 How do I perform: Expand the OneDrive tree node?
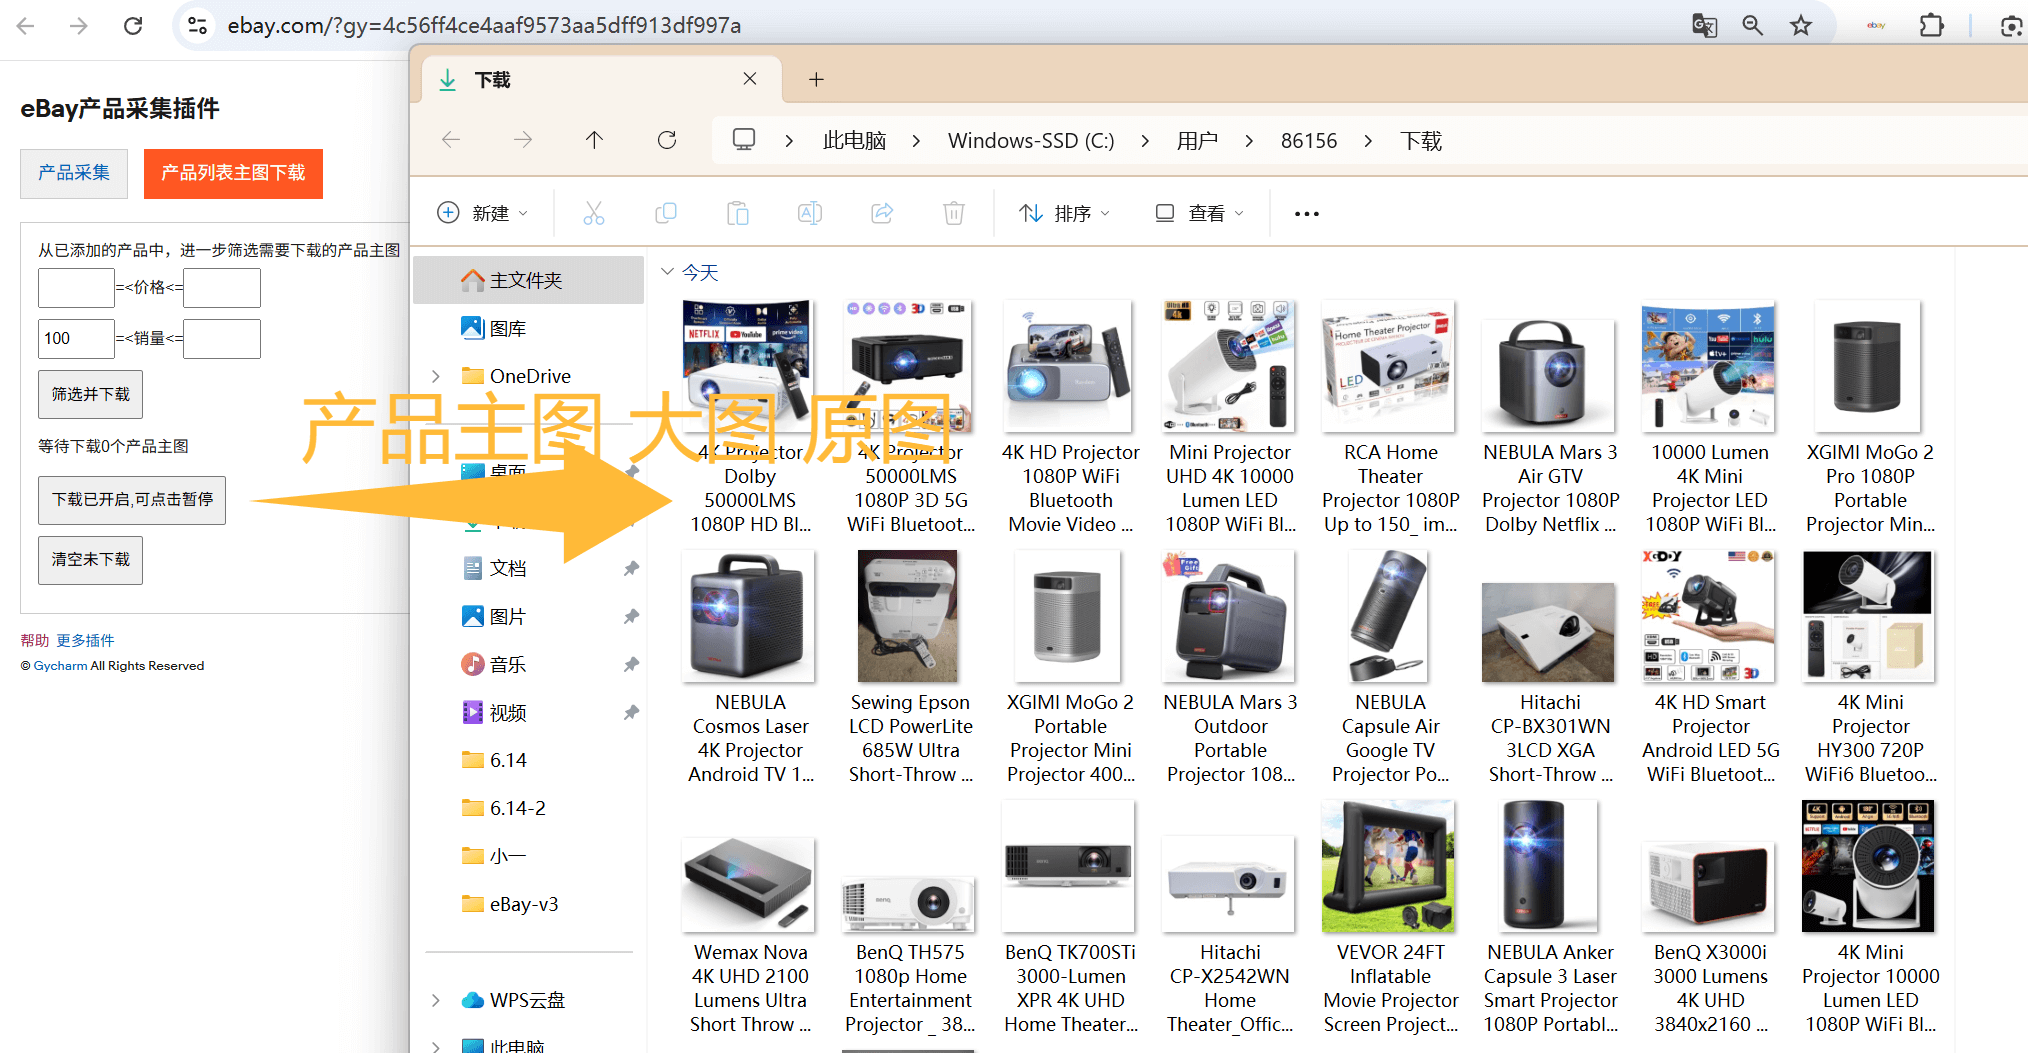(435, 376)
